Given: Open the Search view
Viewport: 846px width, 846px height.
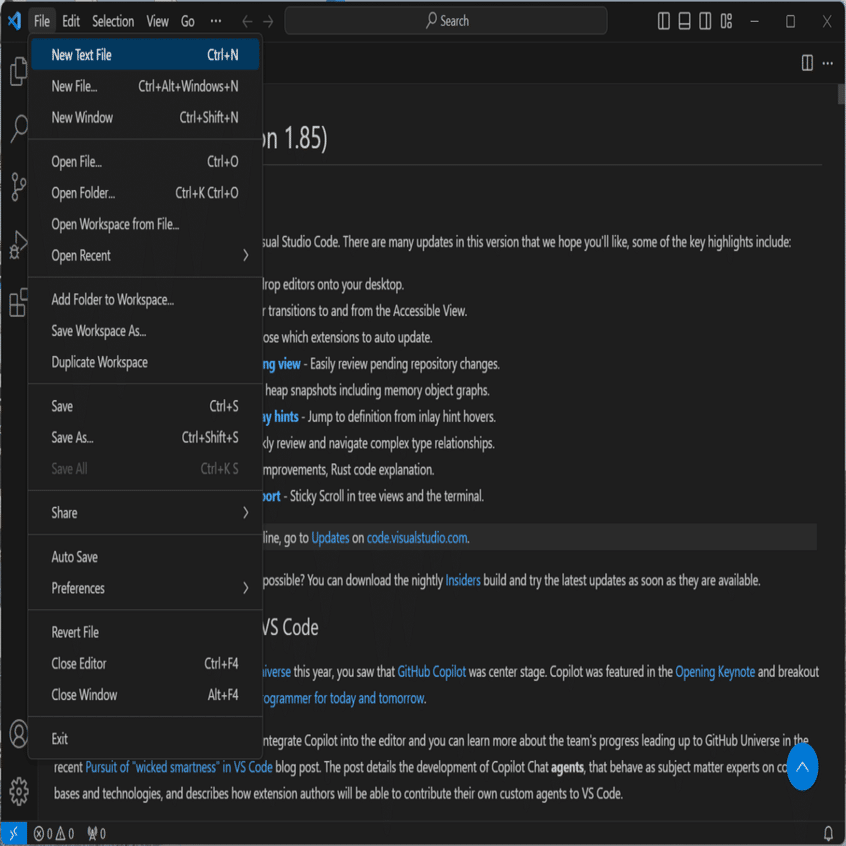Looking at the screenshot, I should click(16, 129).
